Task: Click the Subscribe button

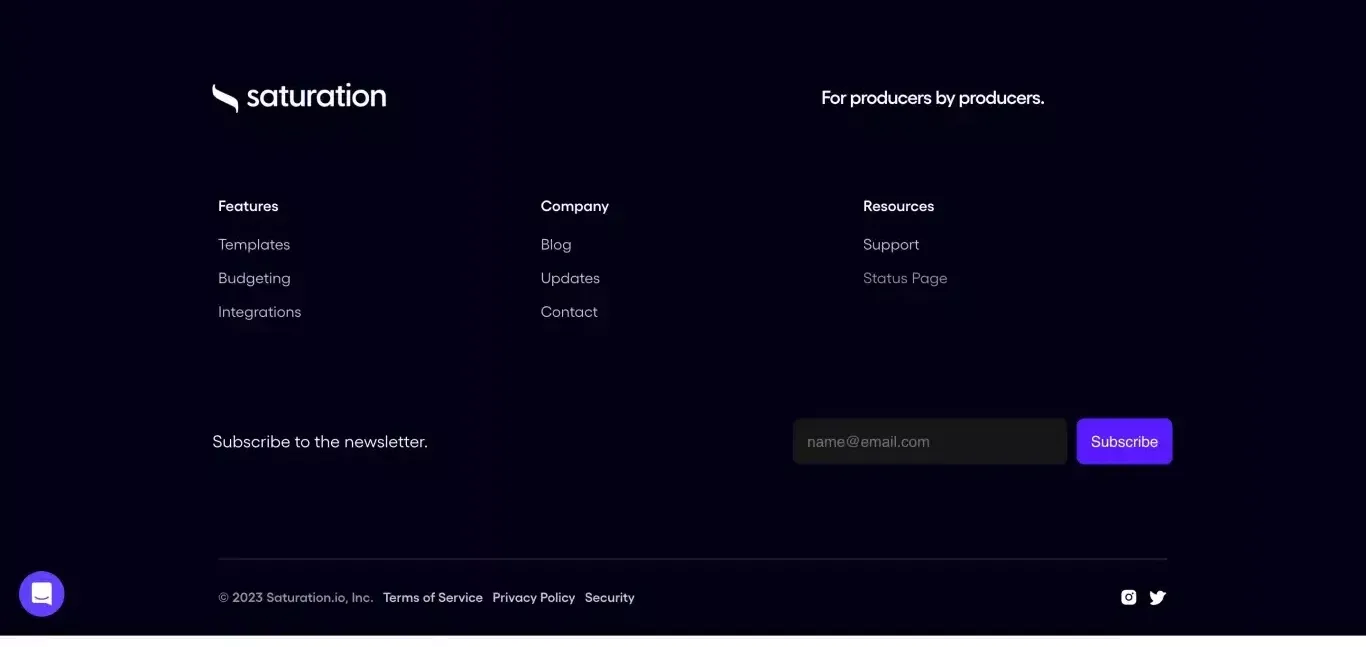Action: [1124, 441]
